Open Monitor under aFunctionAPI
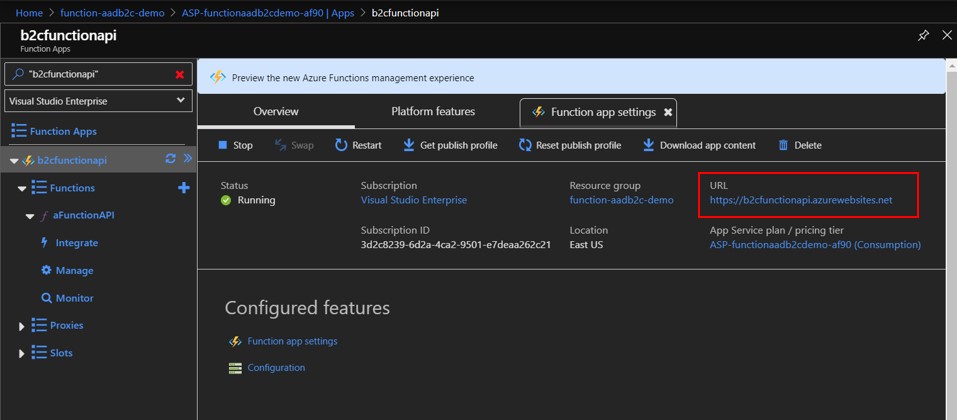This screenshot has width=957, height=420. (x=74, y=298)
